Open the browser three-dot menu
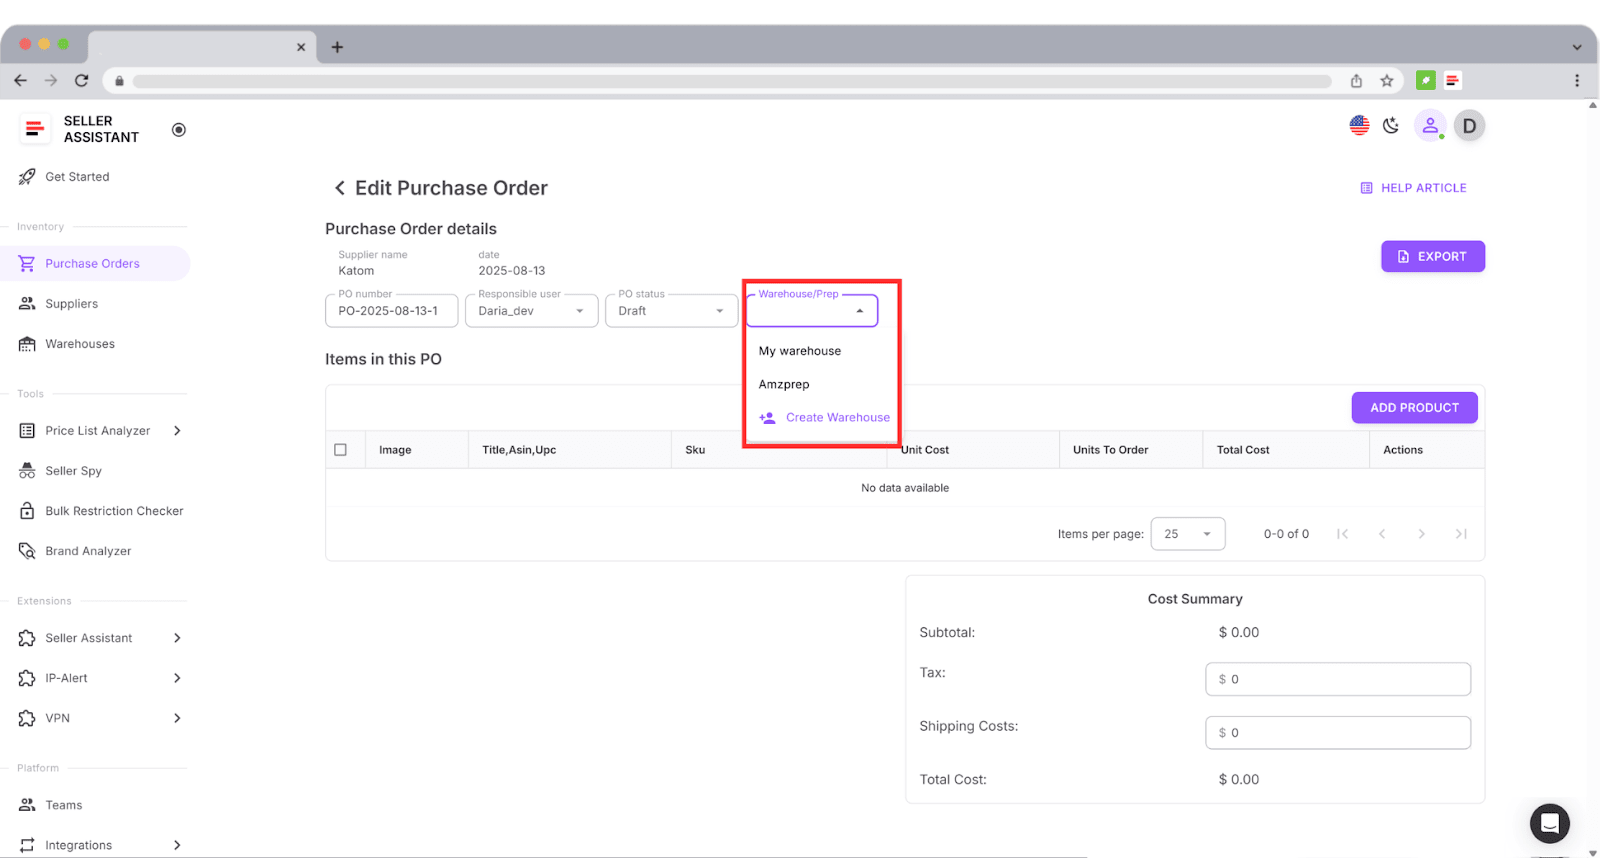The height and width of the screenshot is (858, 1600). (1577, 81)
